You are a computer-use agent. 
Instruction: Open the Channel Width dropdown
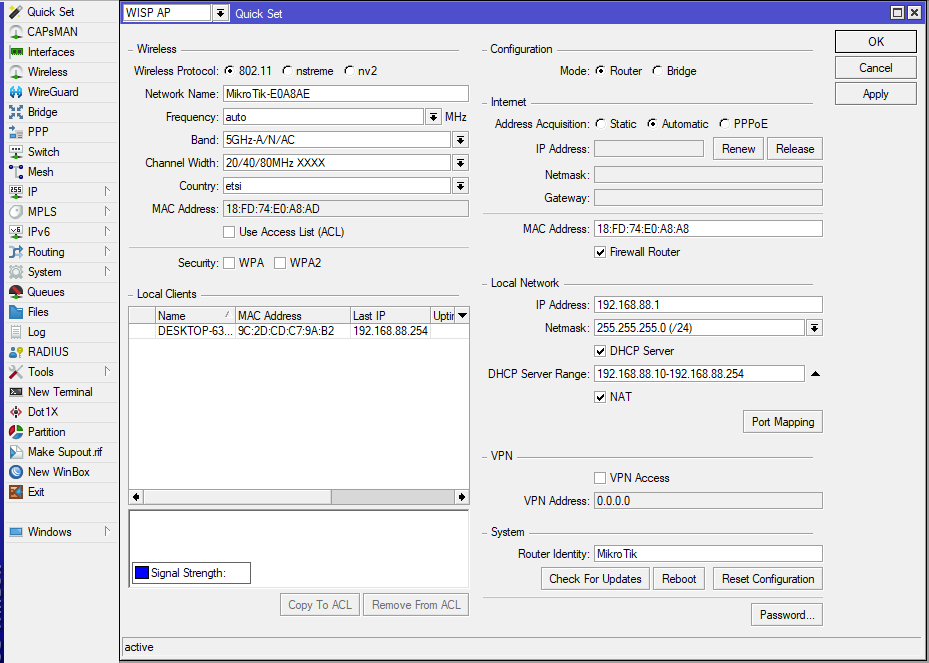point(459,162)
